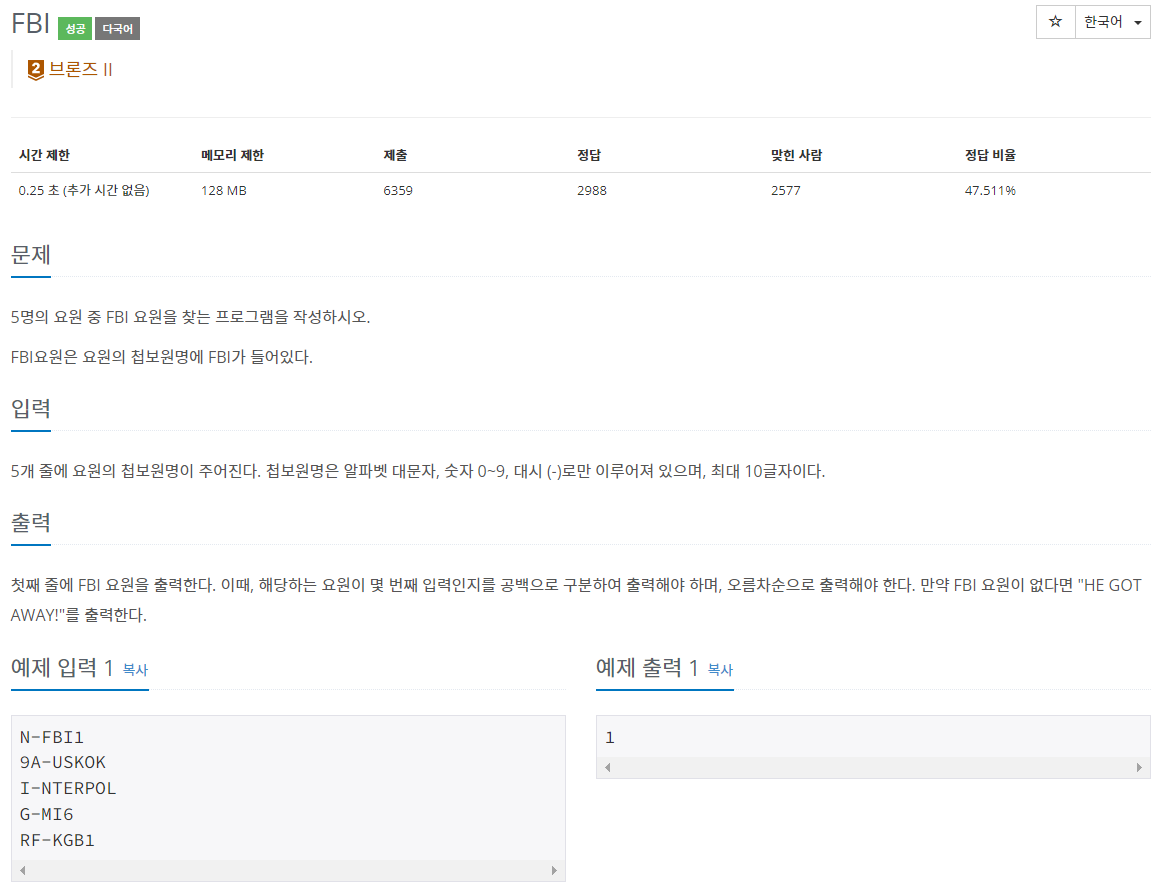Click left arrow of example output scrollbar
This screenshot has width=1165, height=889.
tap(608, 767)
